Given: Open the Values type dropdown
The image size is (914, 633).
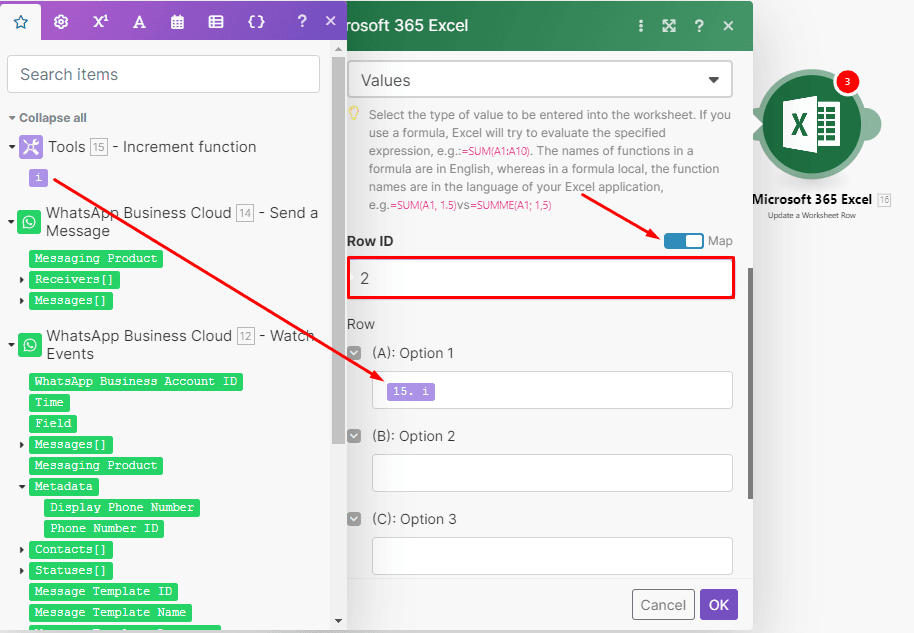Looking at the screenshot, I should [x=540, y=79].
